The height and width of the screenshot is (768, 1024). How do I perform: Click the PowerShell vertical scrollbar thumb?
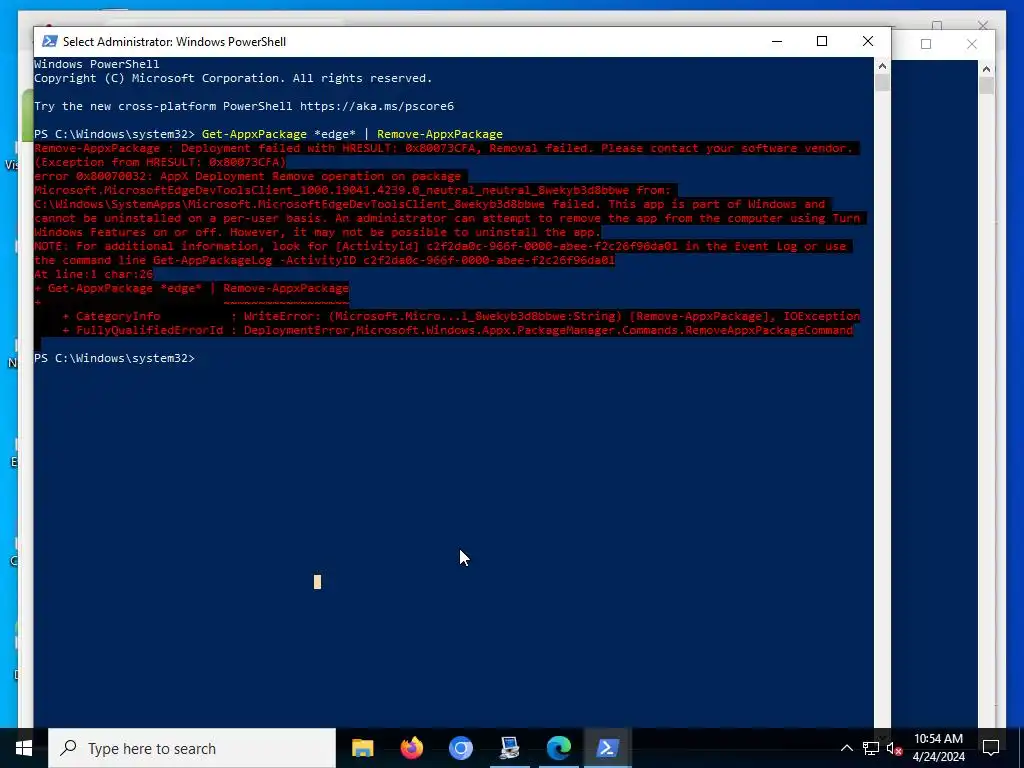pos(882,83)
